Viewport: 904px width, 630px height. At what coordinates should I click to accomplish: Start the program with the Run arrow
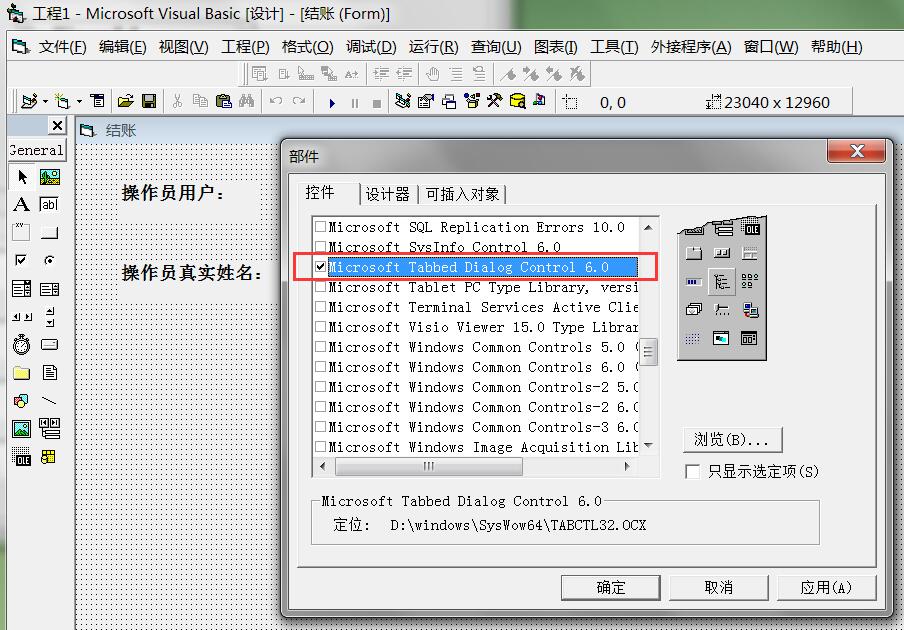click(332, 103)
